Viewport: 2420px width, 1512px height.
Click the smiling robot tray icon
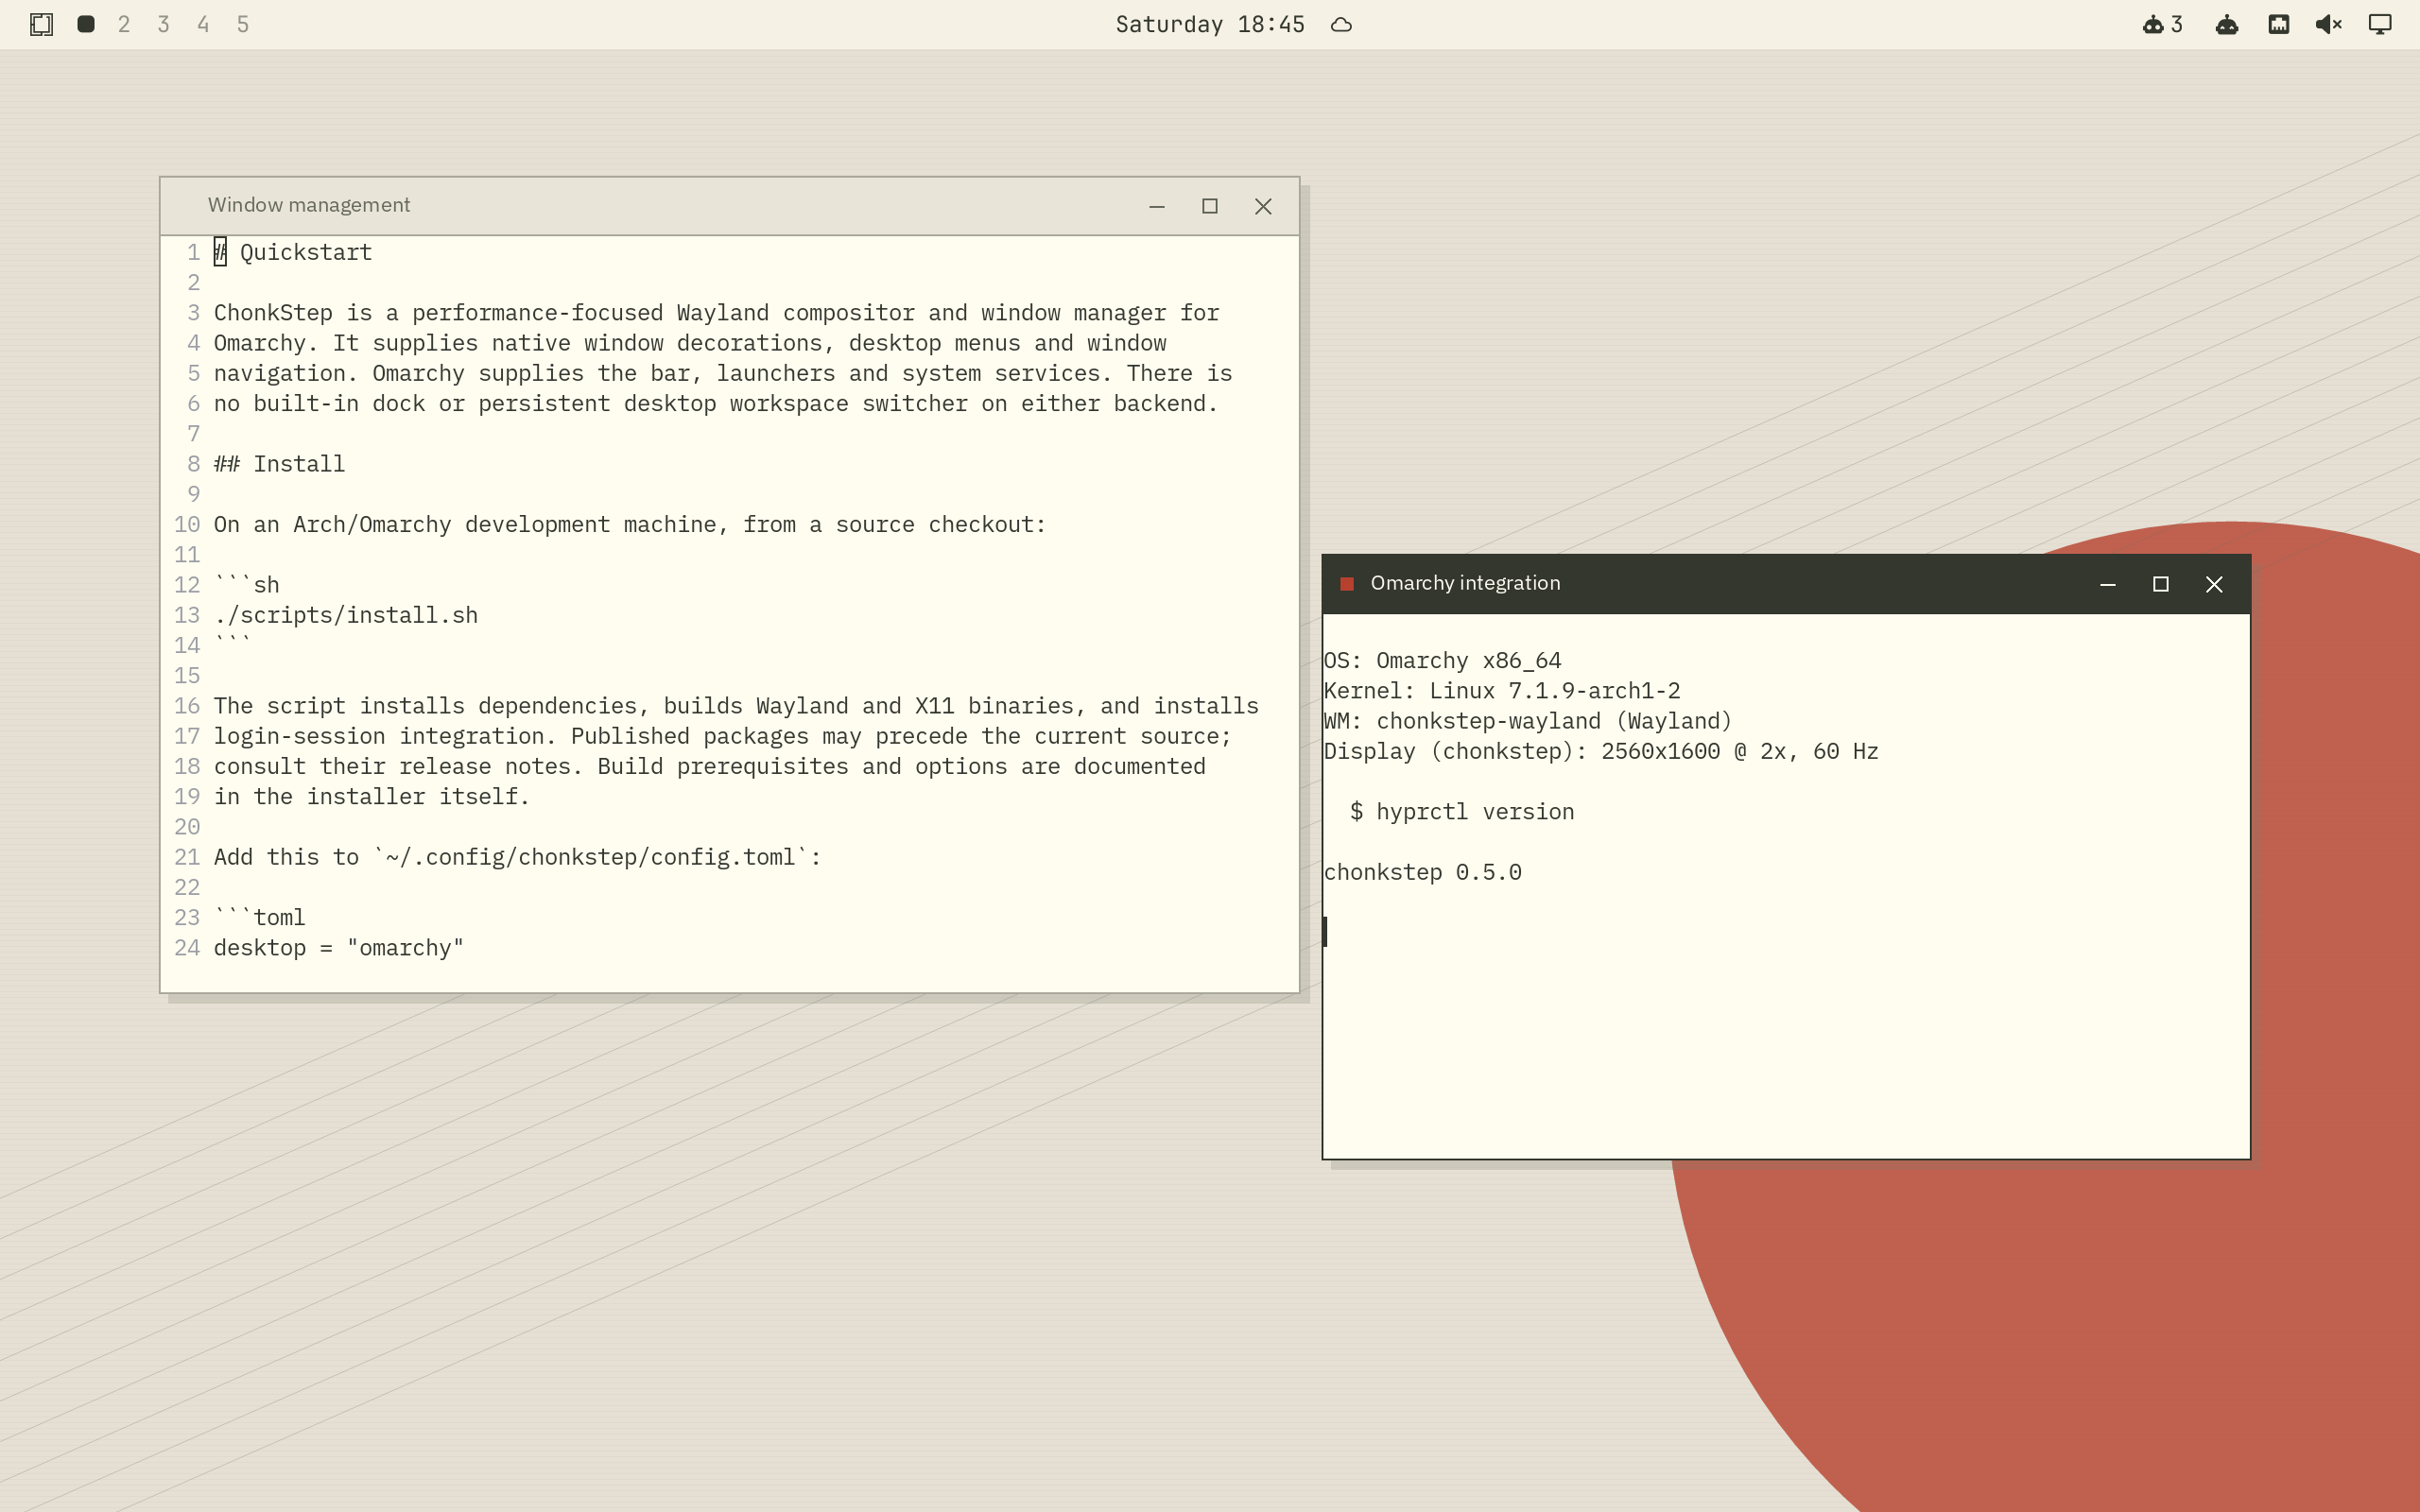(x=2227, y=24)
